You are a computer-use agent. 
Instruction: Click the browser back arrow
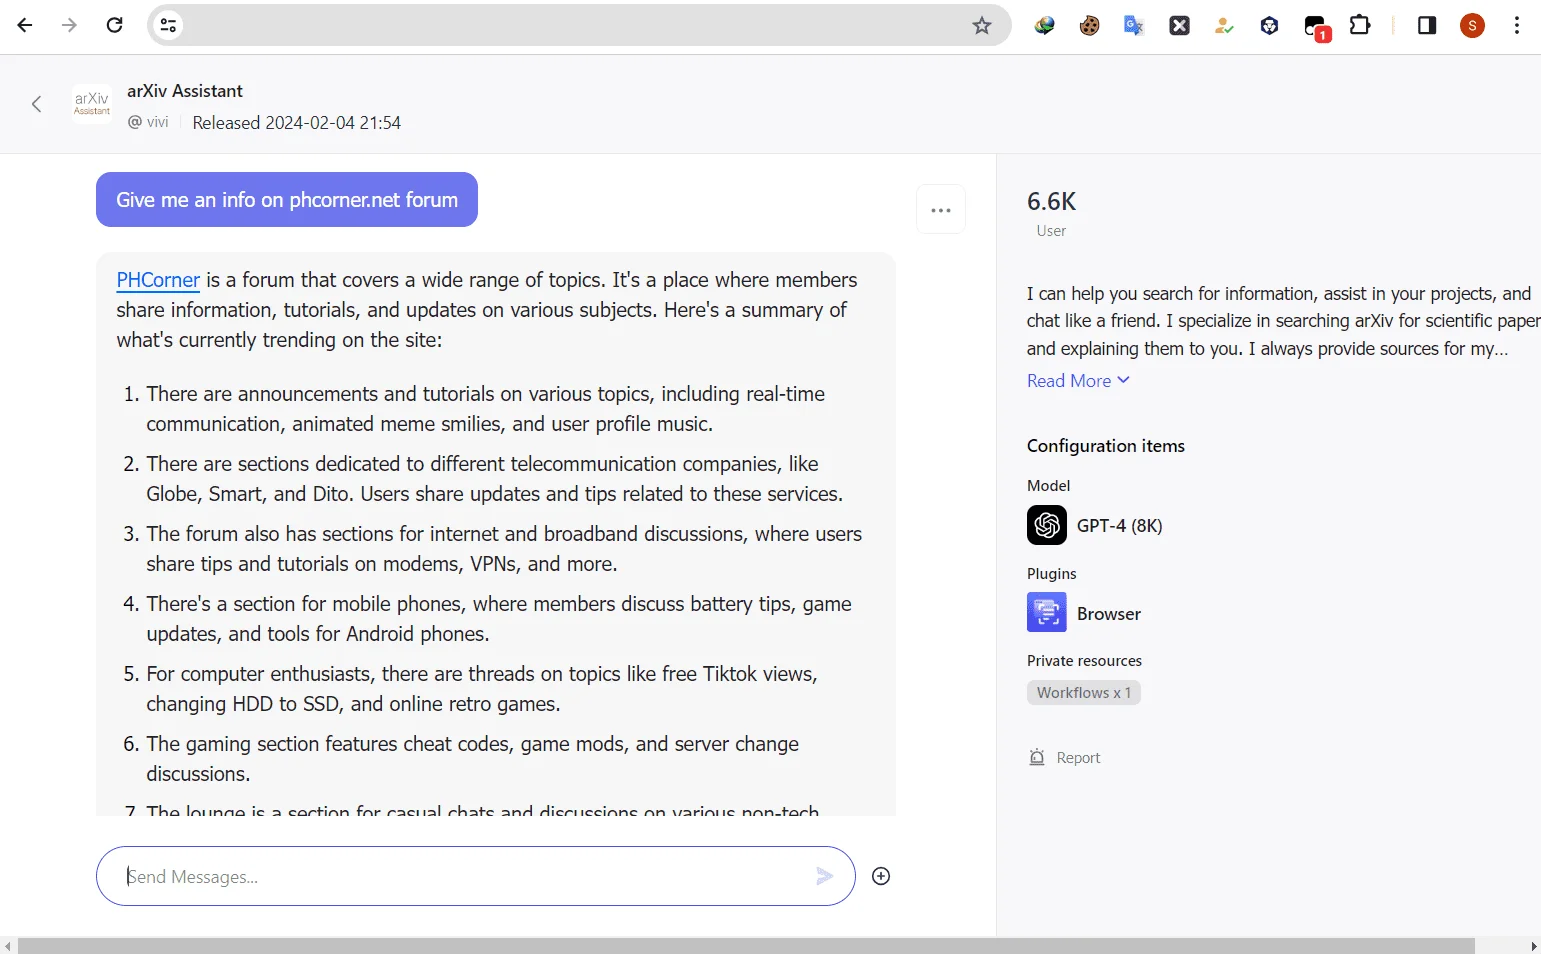[25, 25]
